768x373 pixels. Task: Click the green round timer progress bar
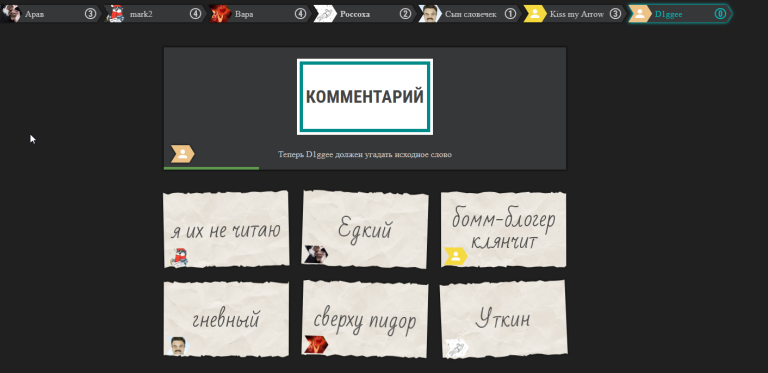click(211, 168)
